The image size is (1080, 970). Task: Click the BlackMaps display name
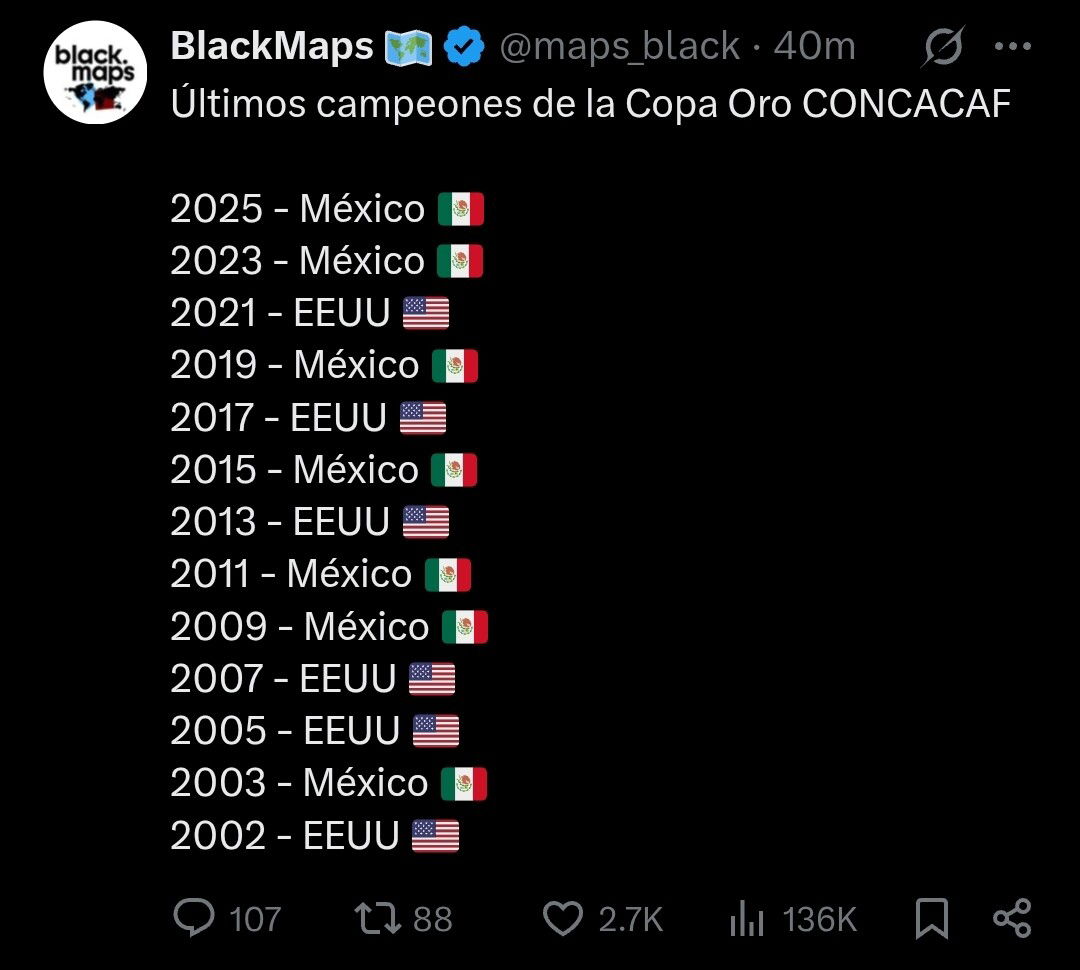click(272, 46)
